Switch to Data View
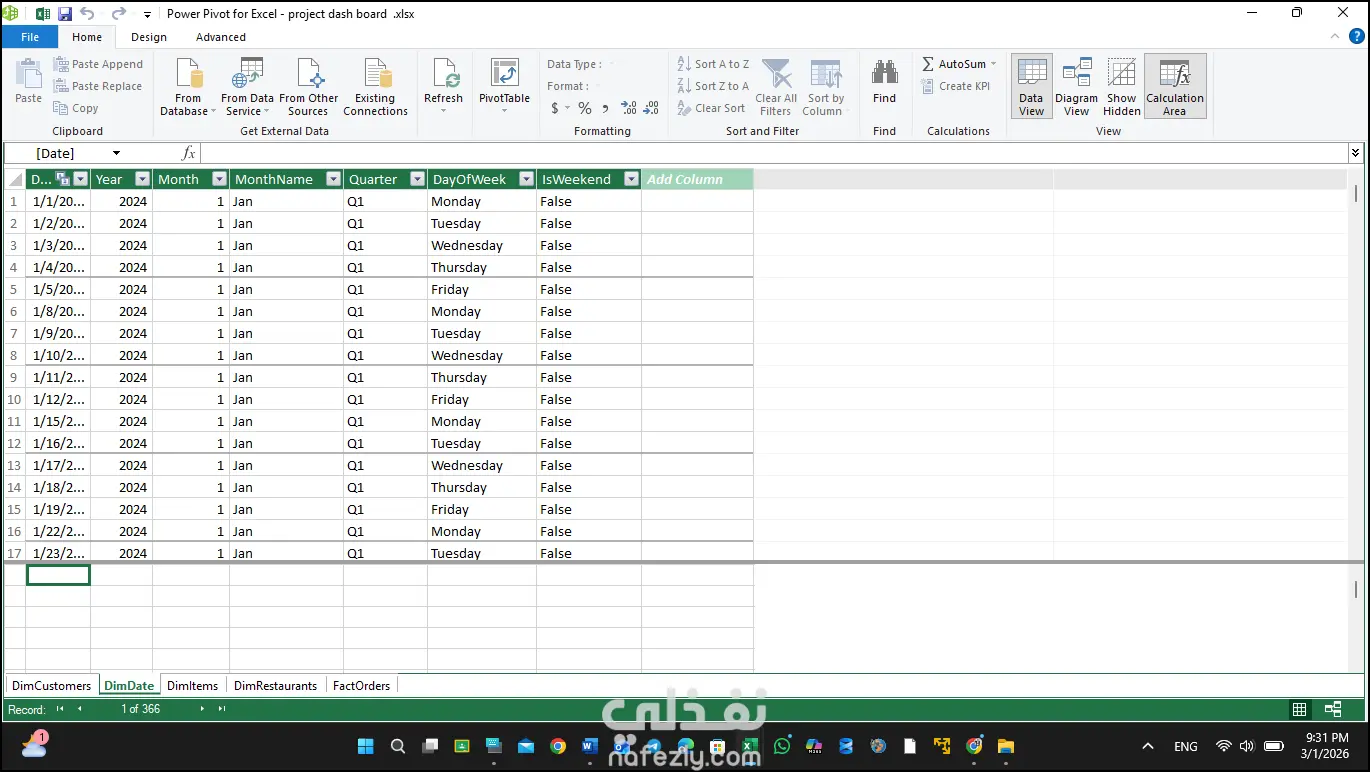 (x=1031, y=87)
